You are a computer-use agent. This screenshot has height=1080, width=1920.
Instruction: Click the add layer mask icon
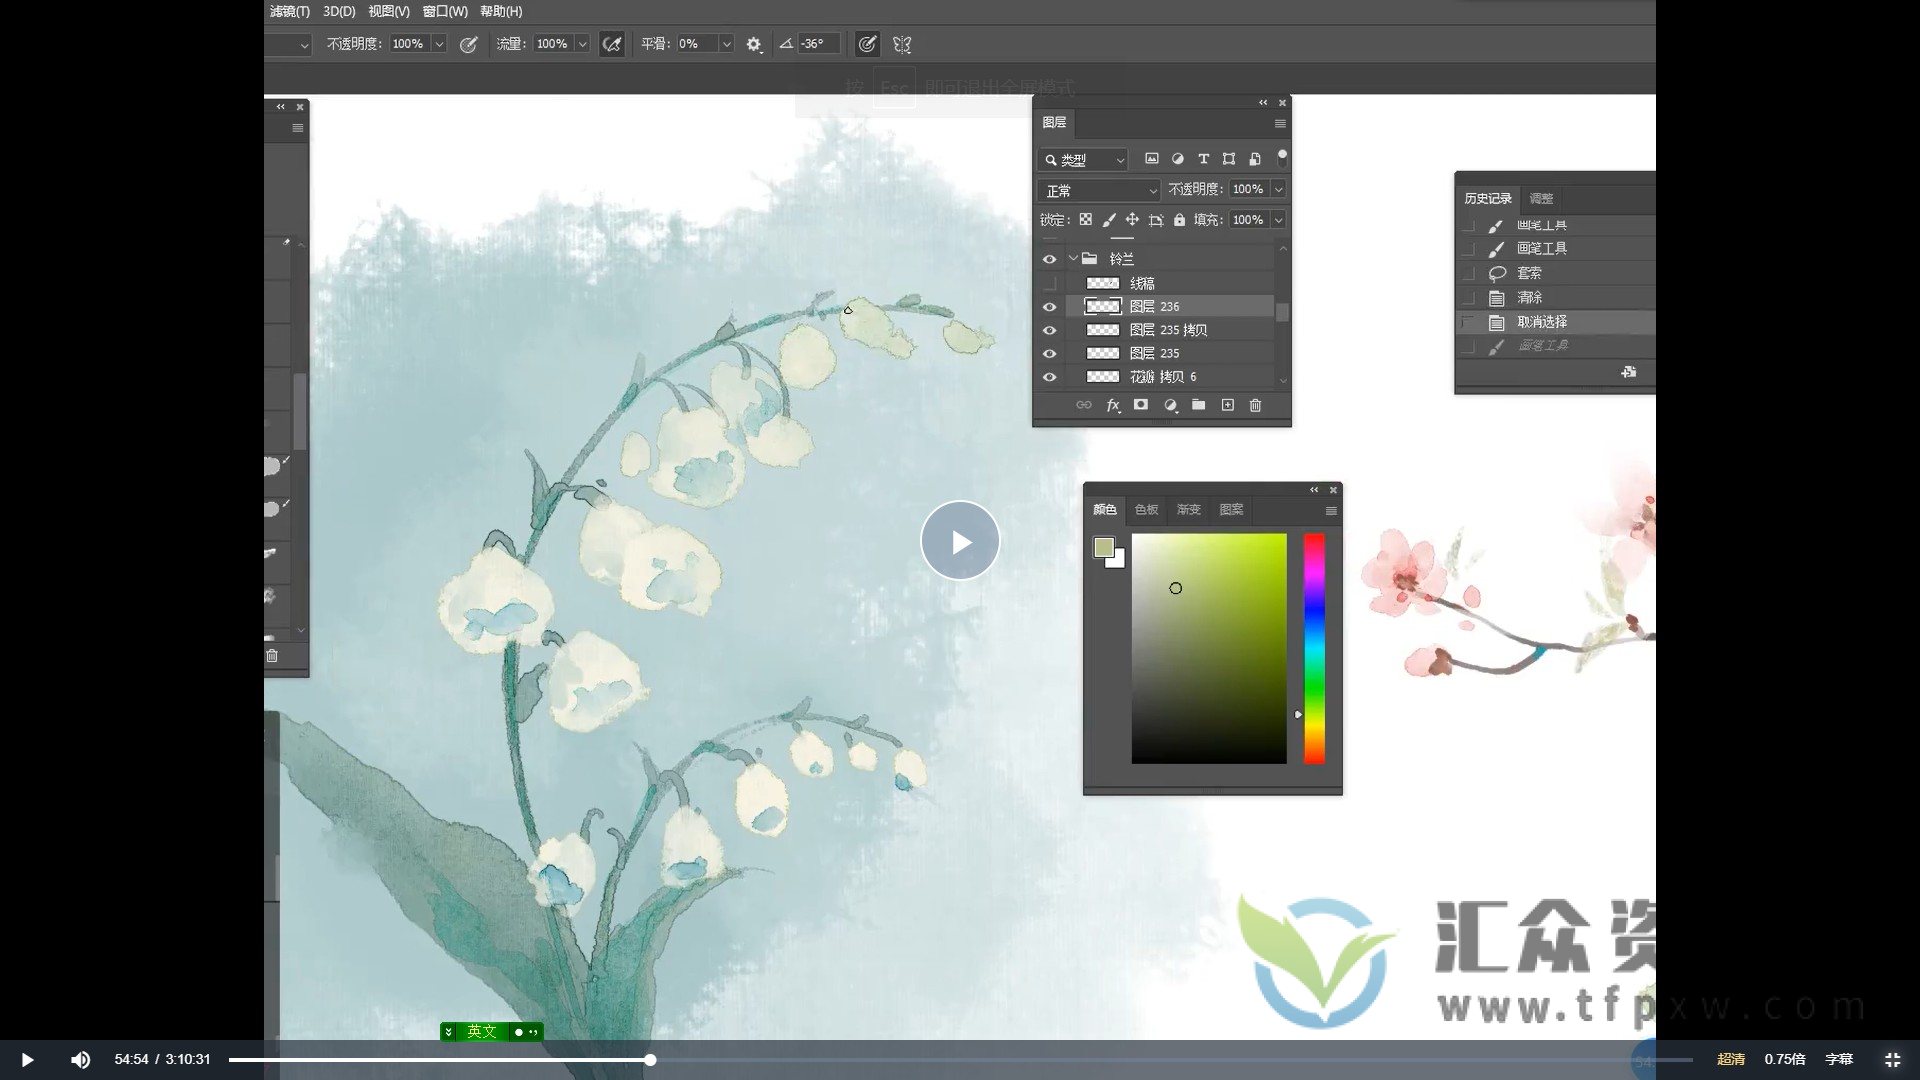(1141, 405)
